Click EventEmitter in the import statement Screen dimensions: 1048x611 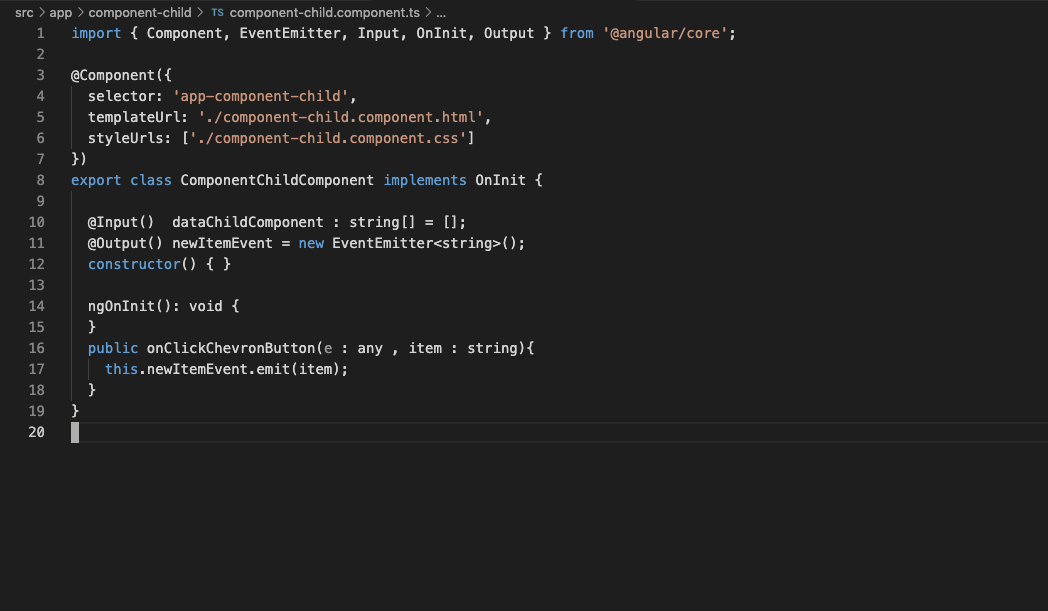point(277,32)
